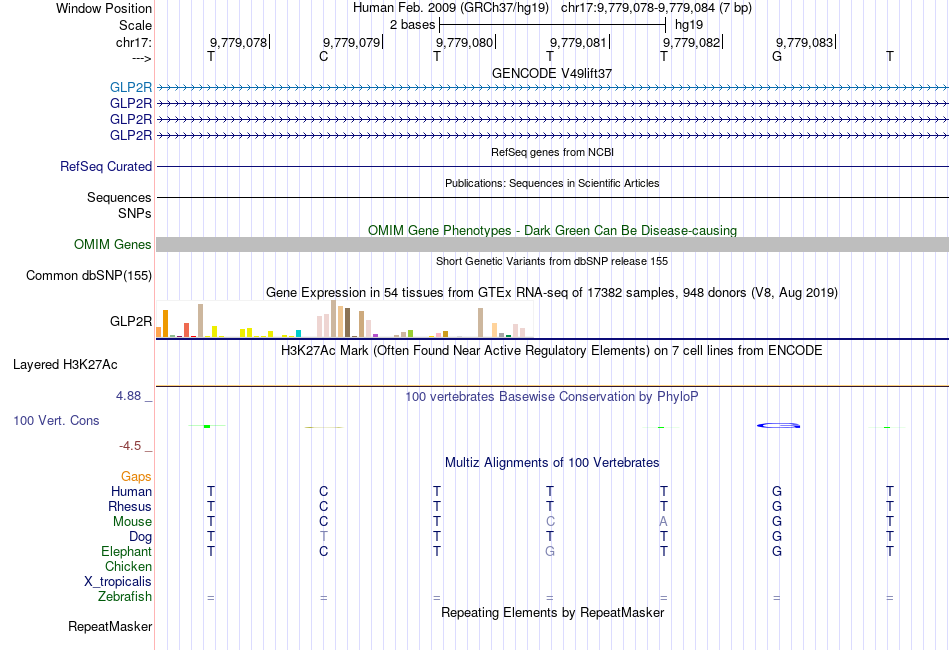Click the greyed T base in the Dog row
The width and height of the screenshot is (950, 650).
click(324, 537)
